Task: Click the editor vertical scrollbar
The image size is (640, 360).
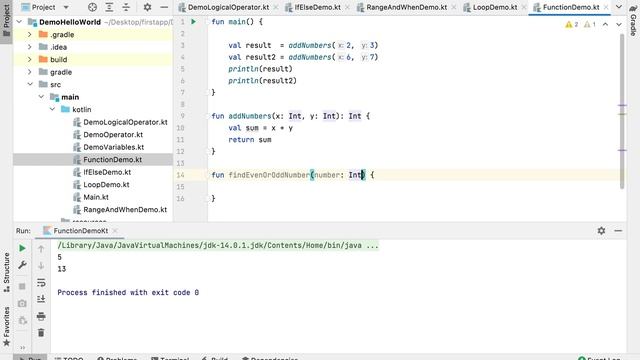Action: pyautogui.click(x=622, y=111)
